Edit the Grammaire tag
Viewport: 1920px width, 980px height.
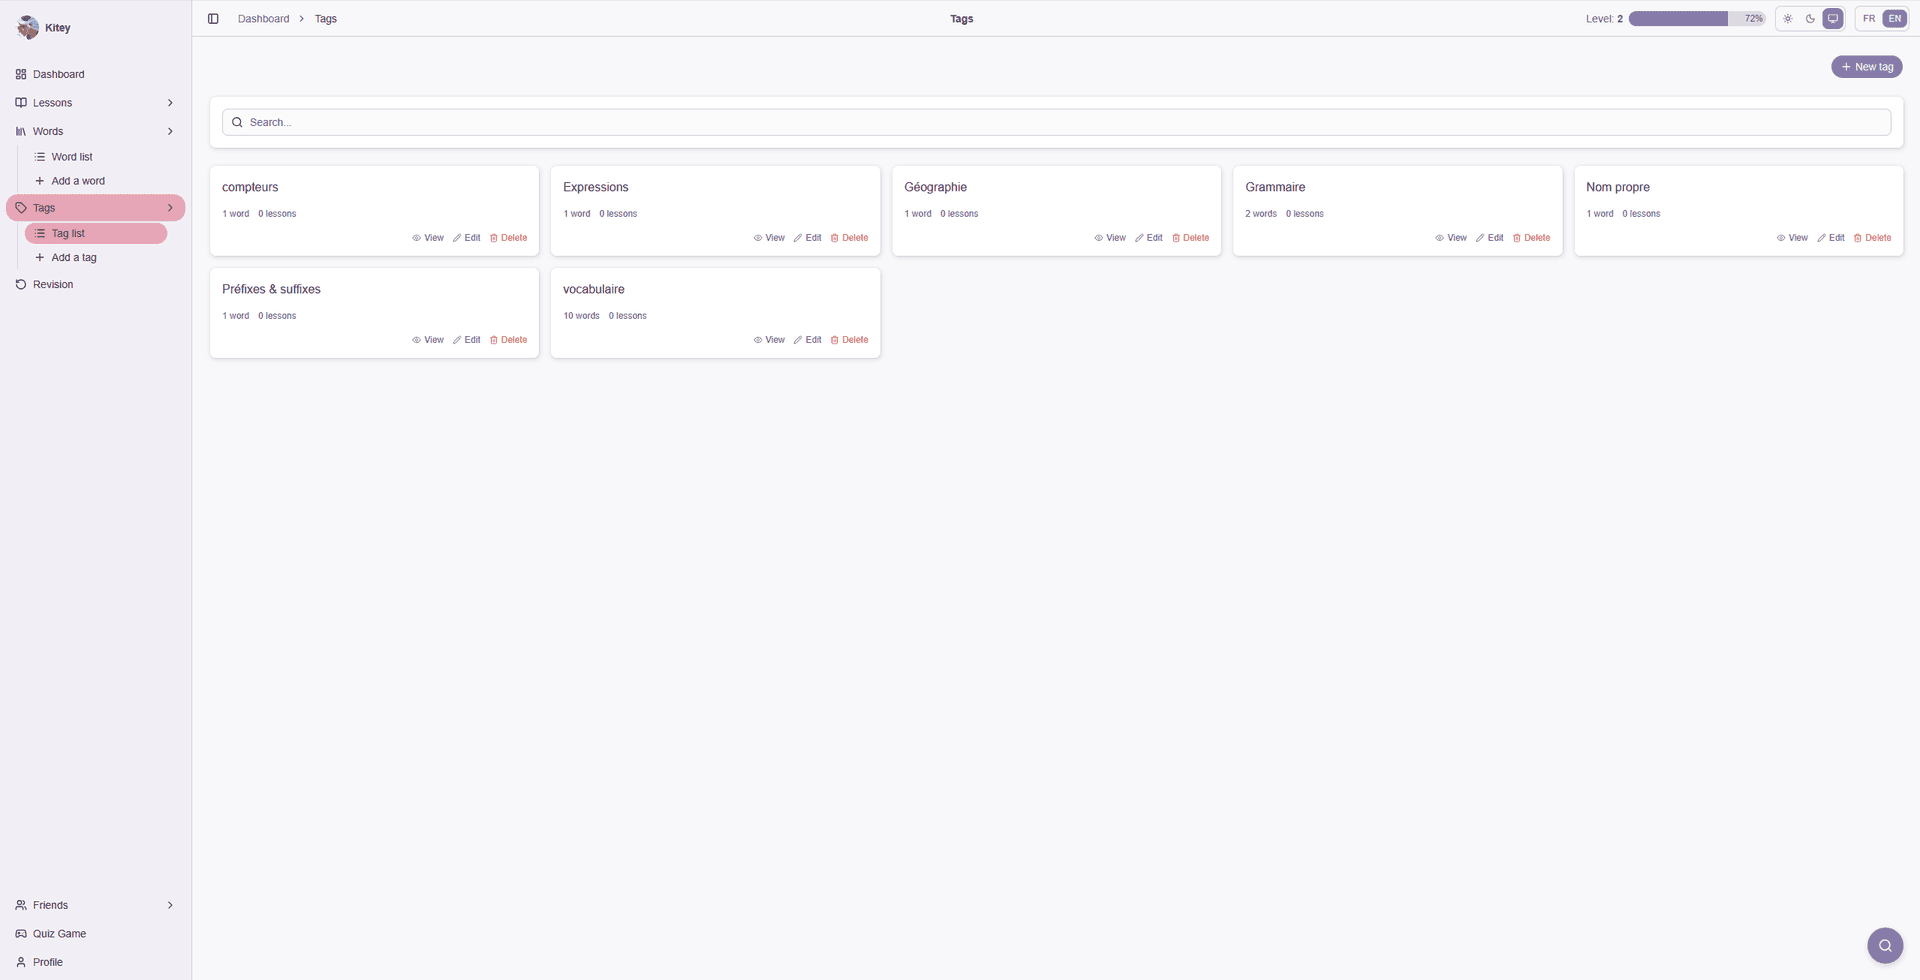1490,238
